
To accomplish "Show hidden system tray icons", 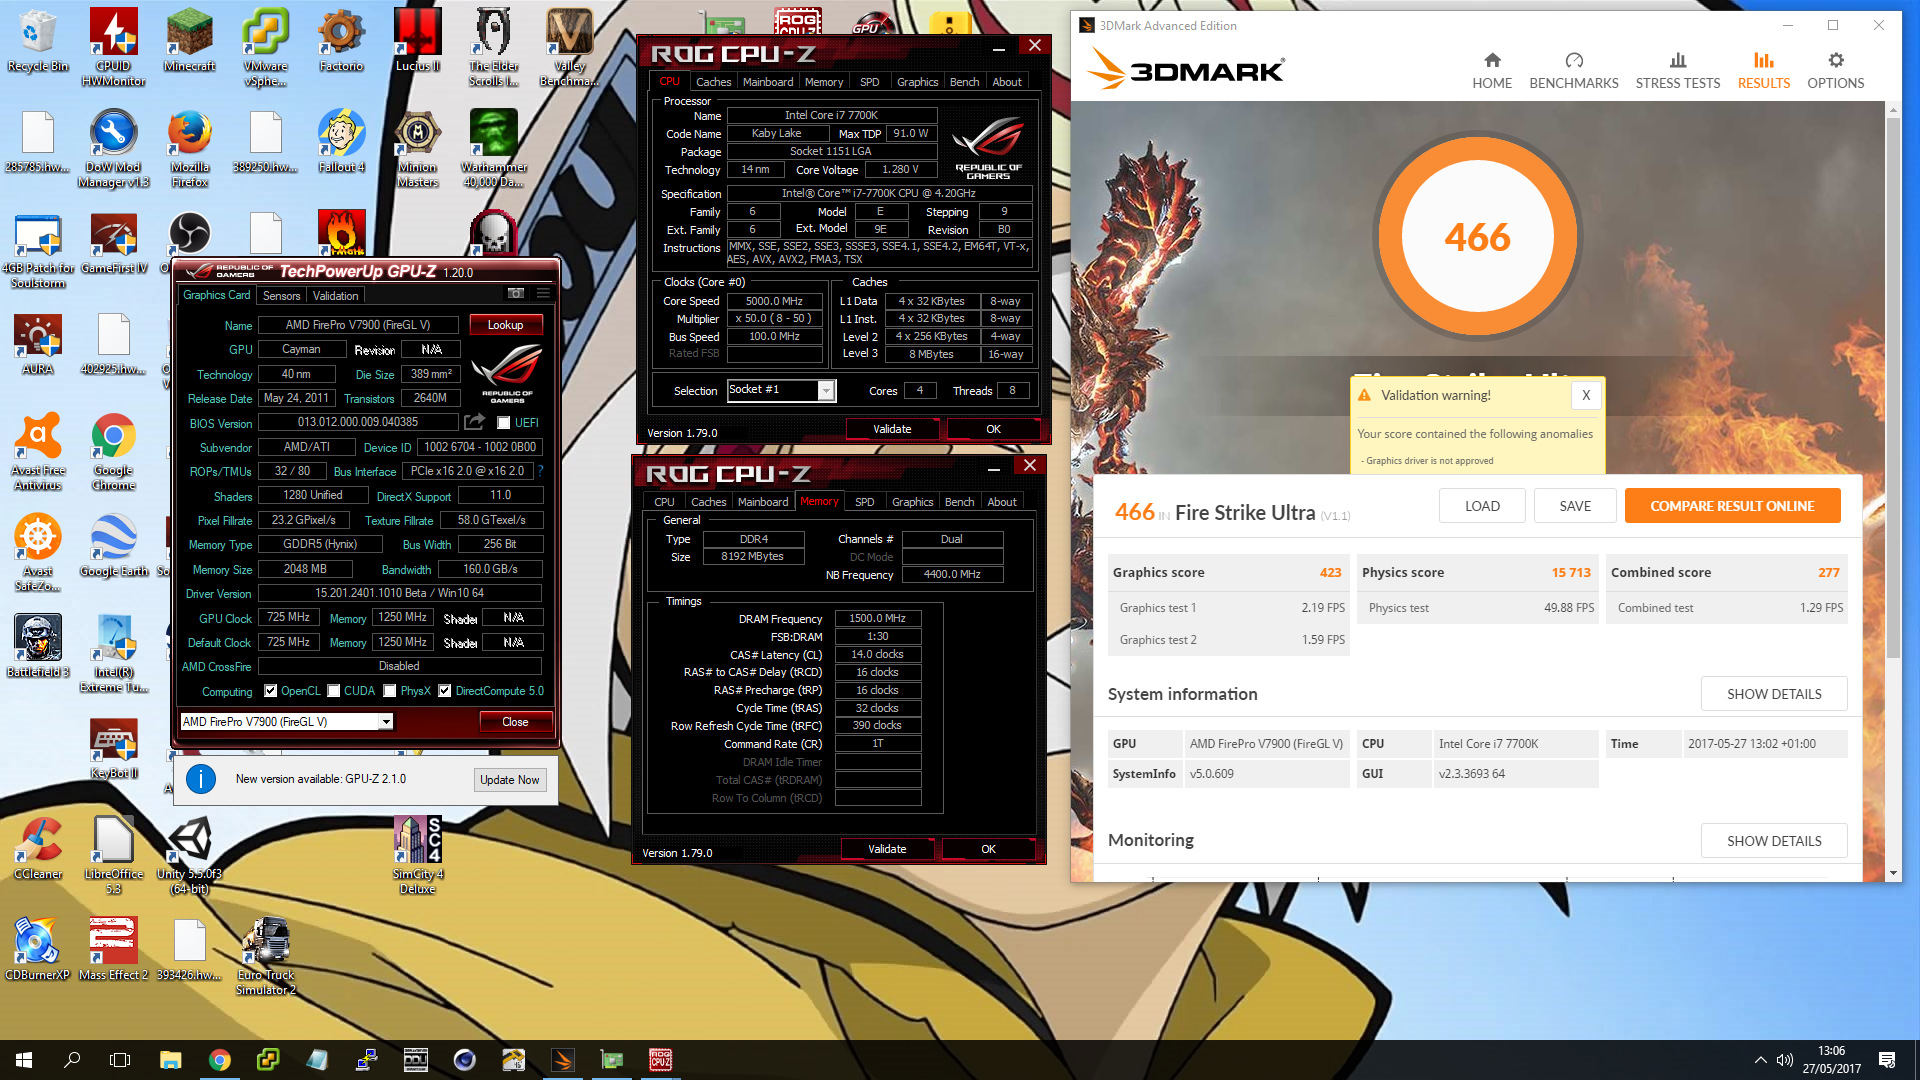I will [x=1760, y=1060].
